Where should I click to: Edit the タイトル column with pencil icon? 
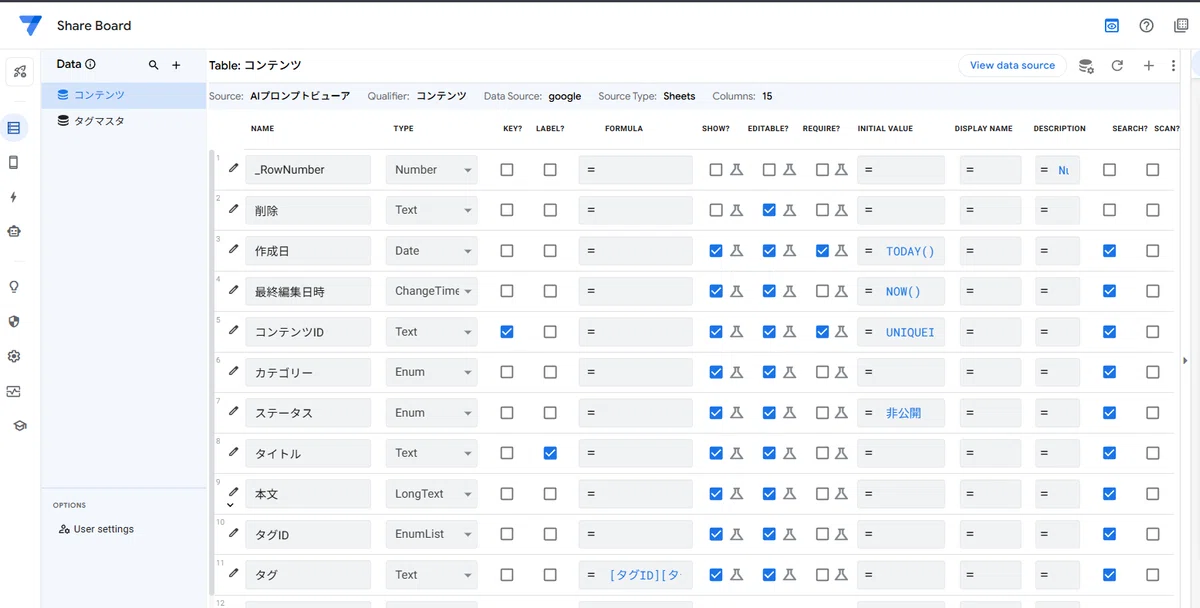coord(233,451)
